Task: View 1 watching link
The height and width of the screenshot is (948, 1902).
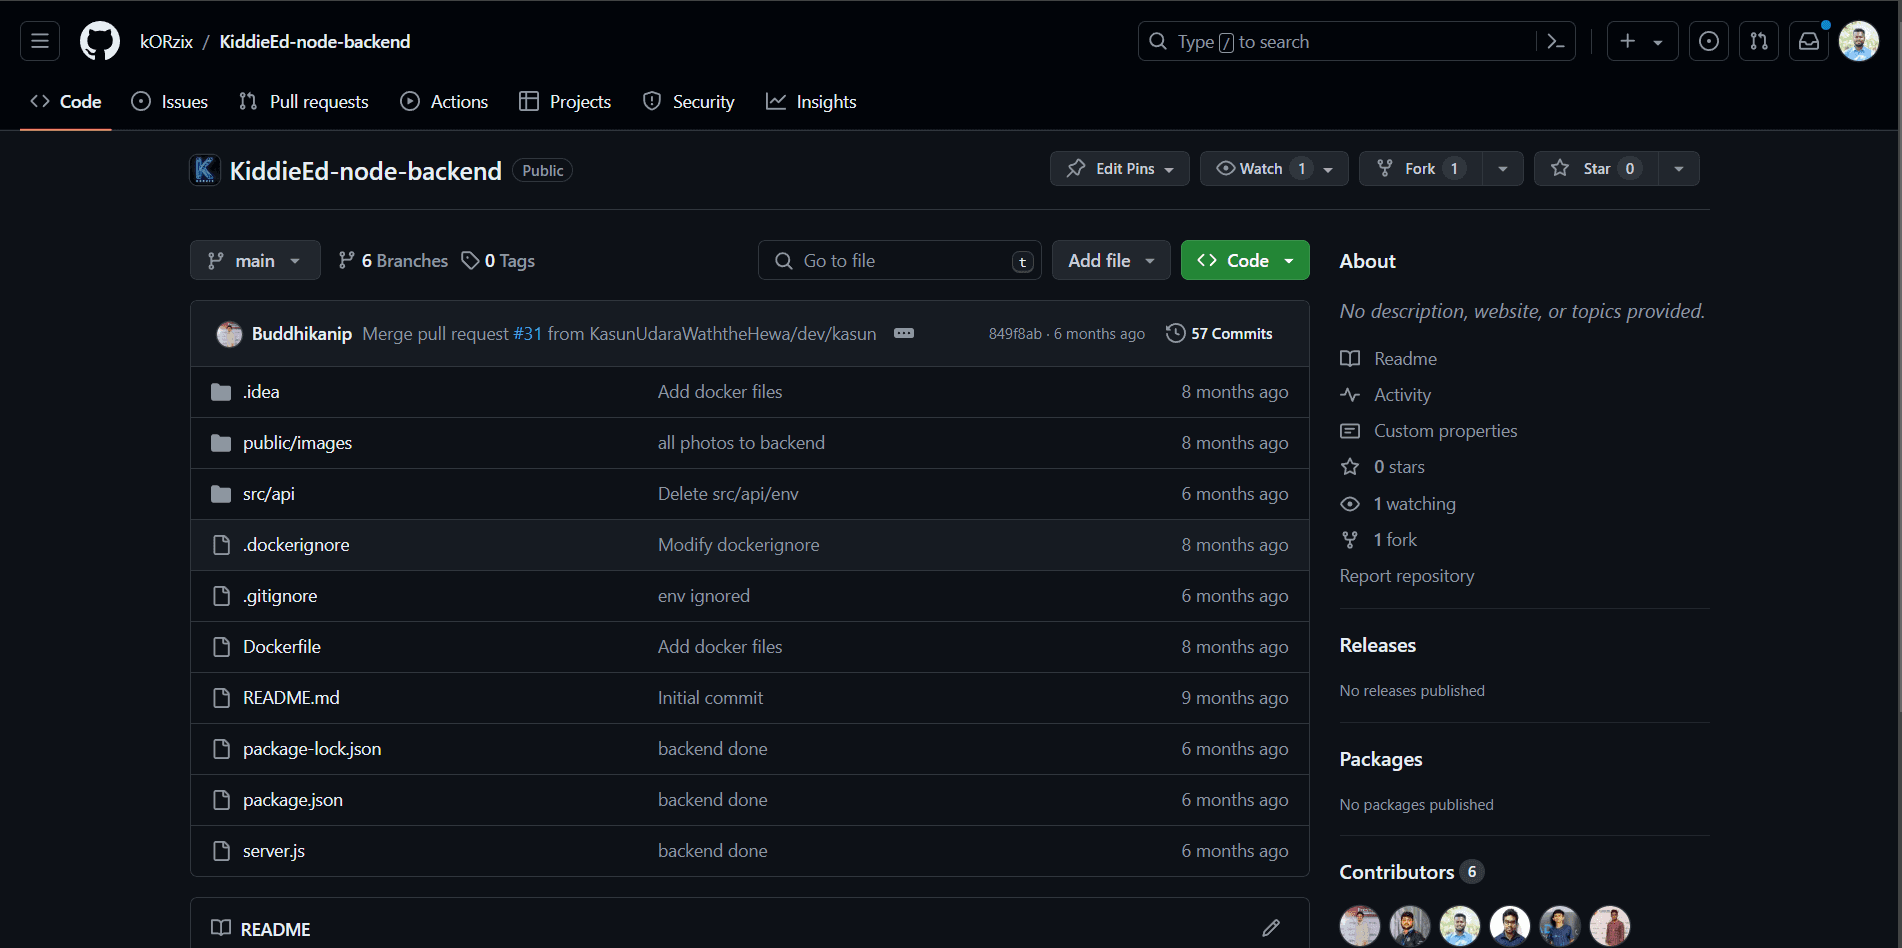Action: pos(1398,504)
